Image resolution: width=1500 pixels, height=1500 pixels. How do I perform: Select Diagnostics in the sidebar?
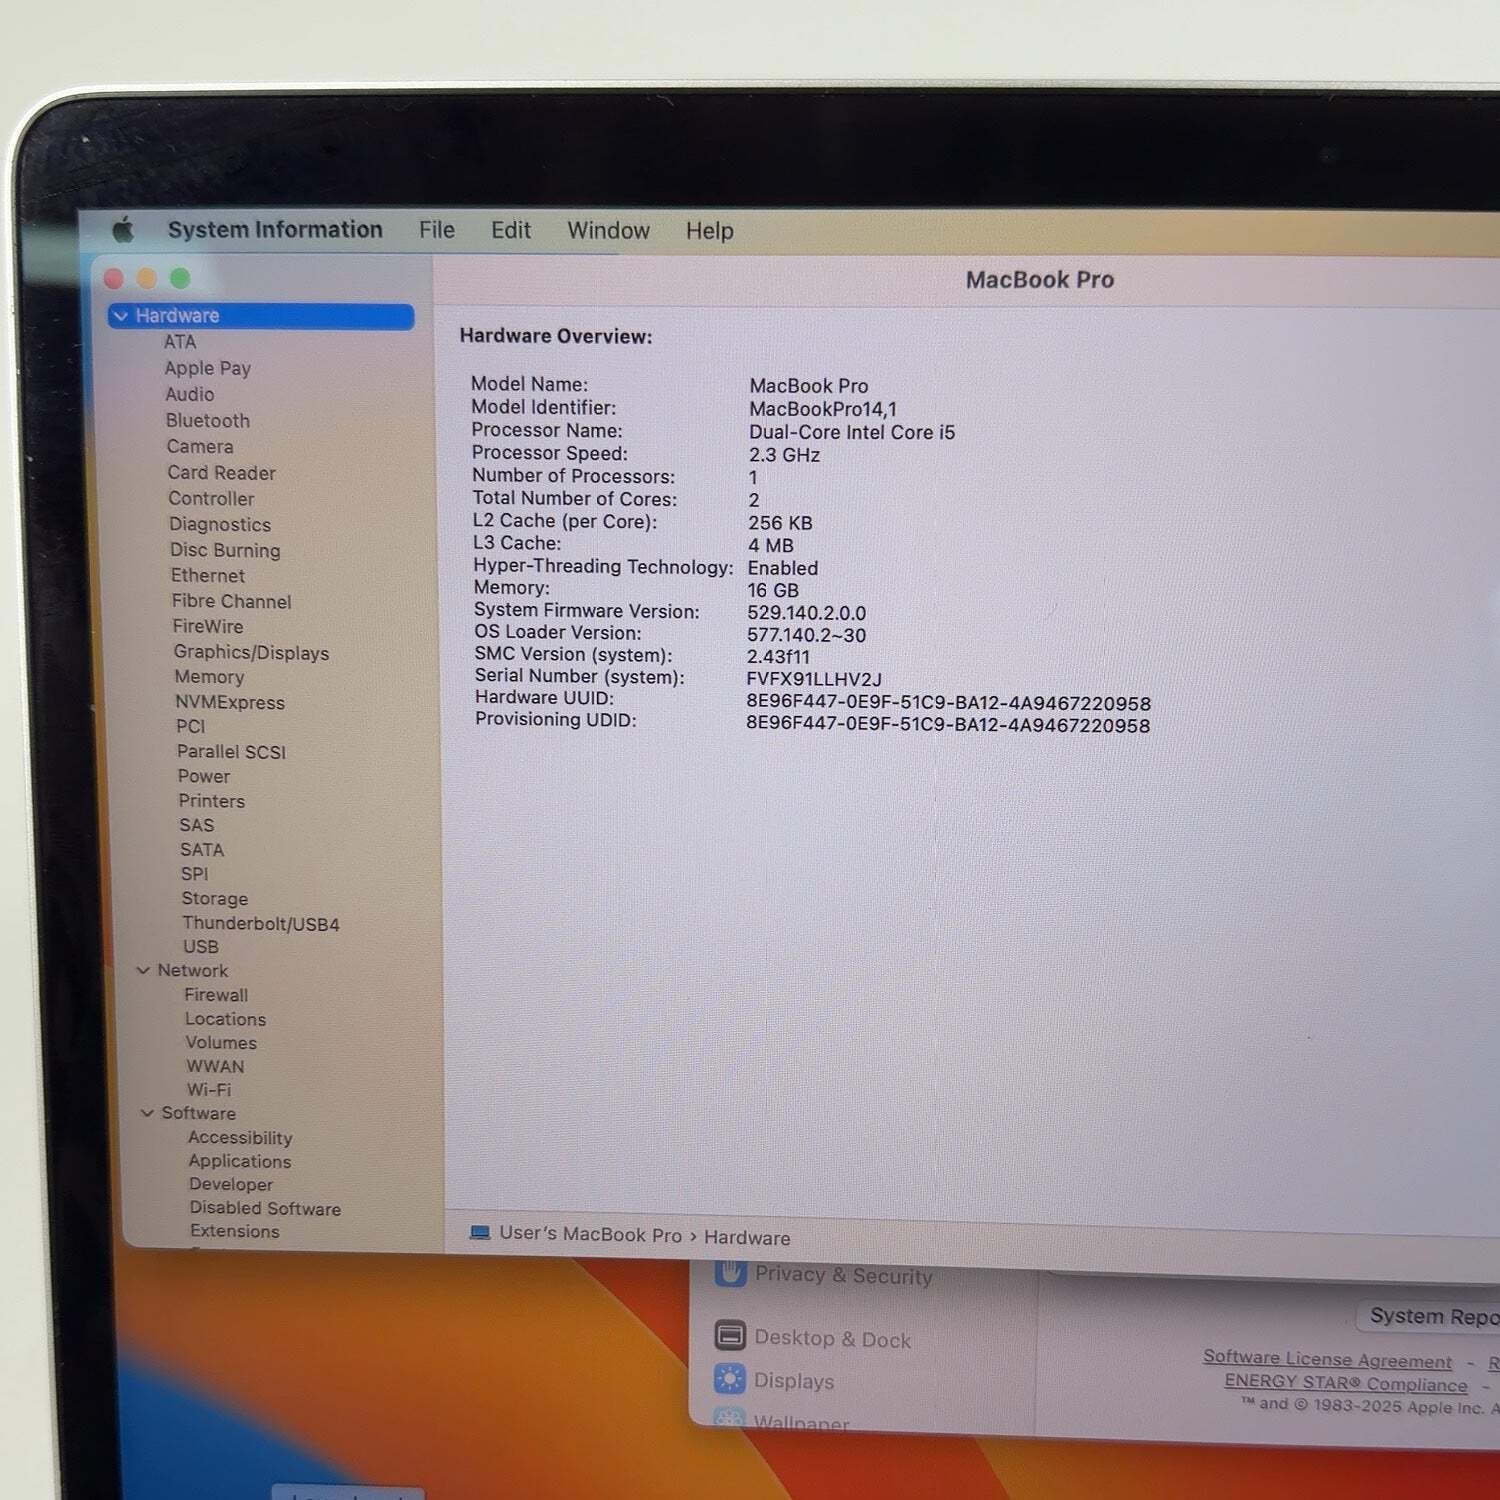coord(220,524)
